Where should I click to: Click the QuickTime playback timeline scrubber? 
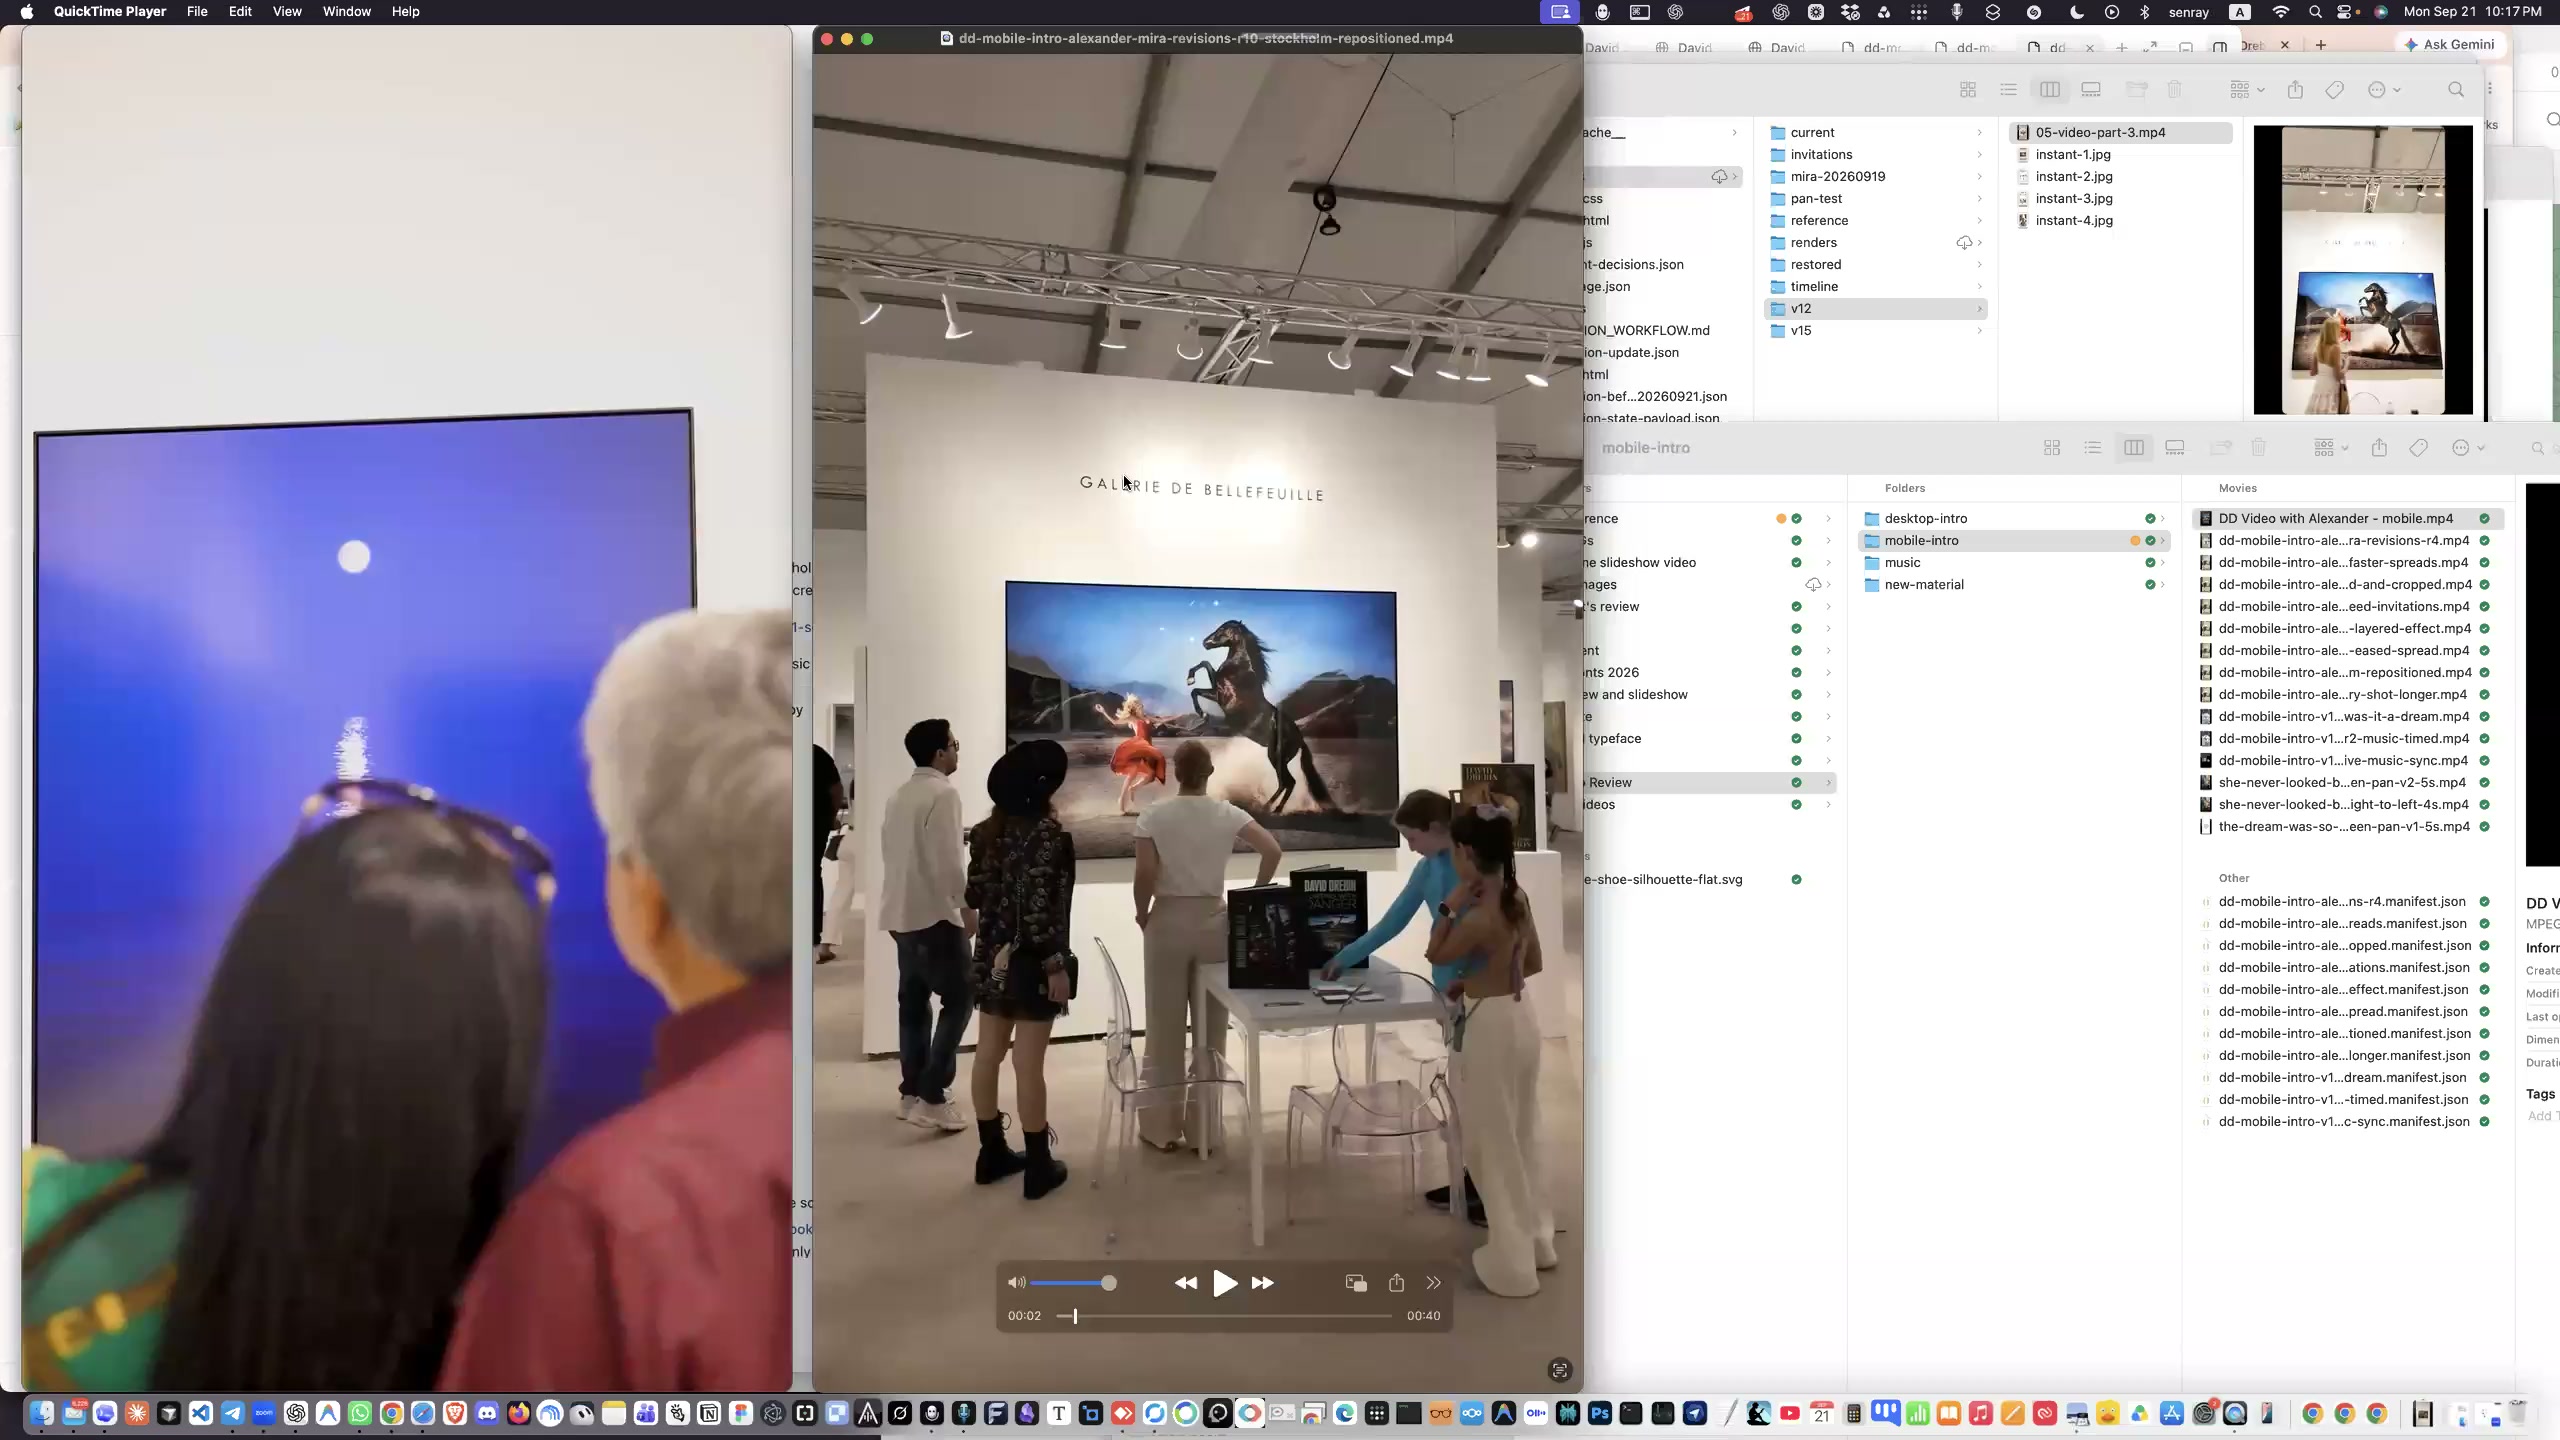[1224, 1316]
